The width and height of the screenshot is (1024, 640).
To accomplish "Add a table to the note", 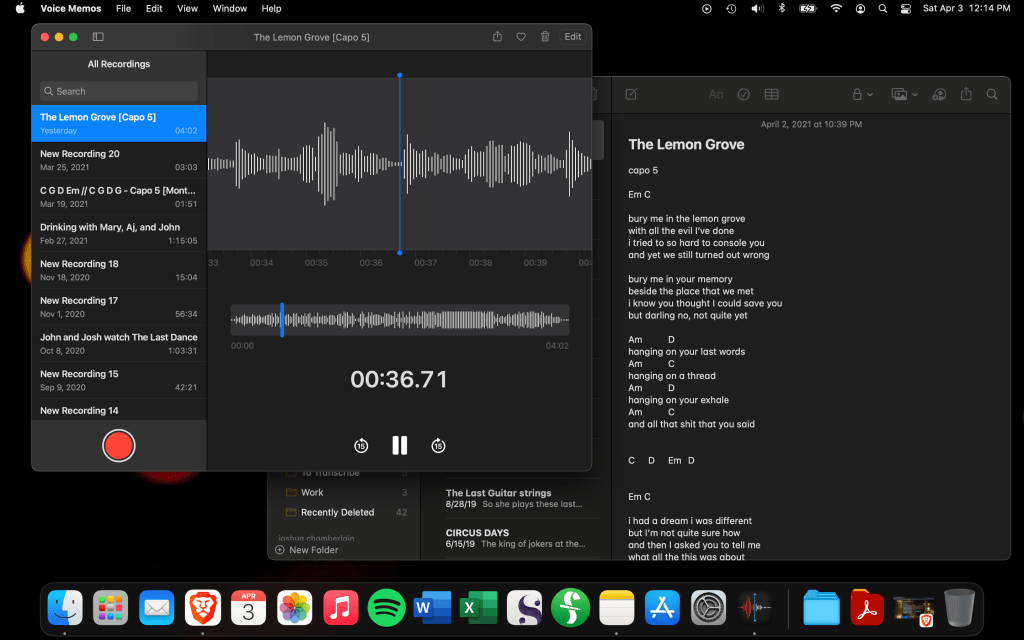I will click(772, 94).
